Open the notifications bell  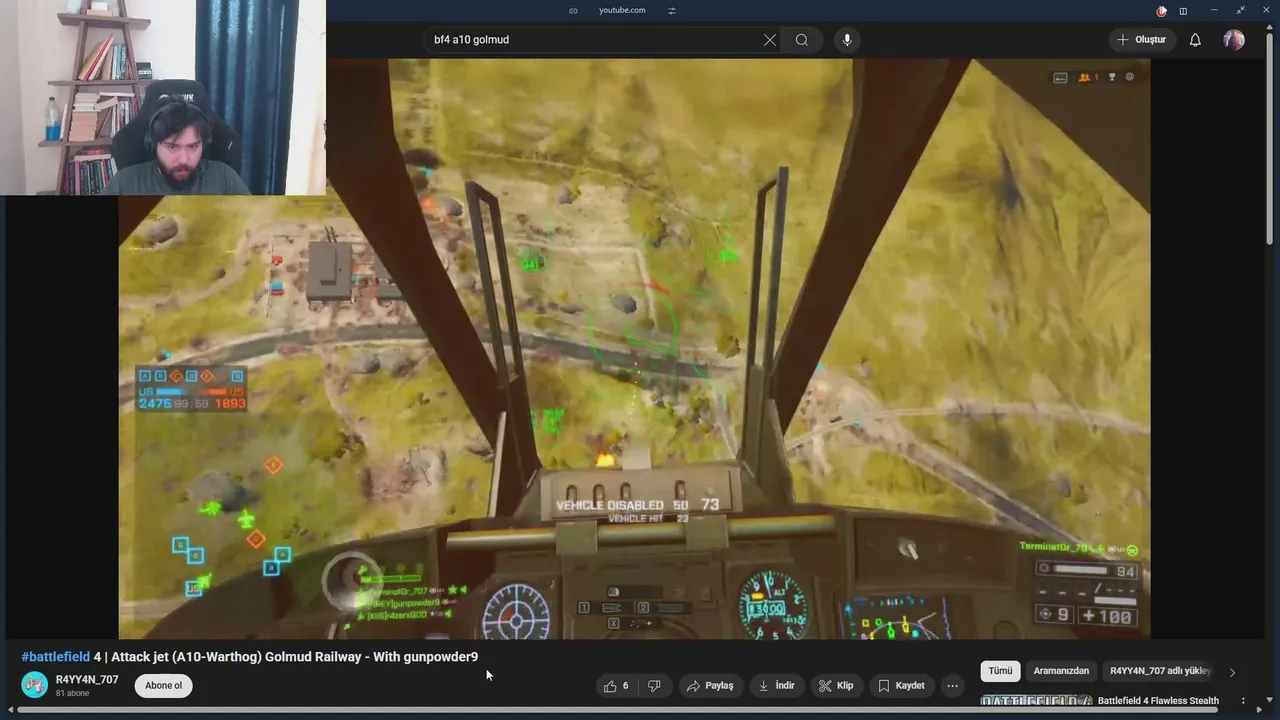tap(1195, 40)
